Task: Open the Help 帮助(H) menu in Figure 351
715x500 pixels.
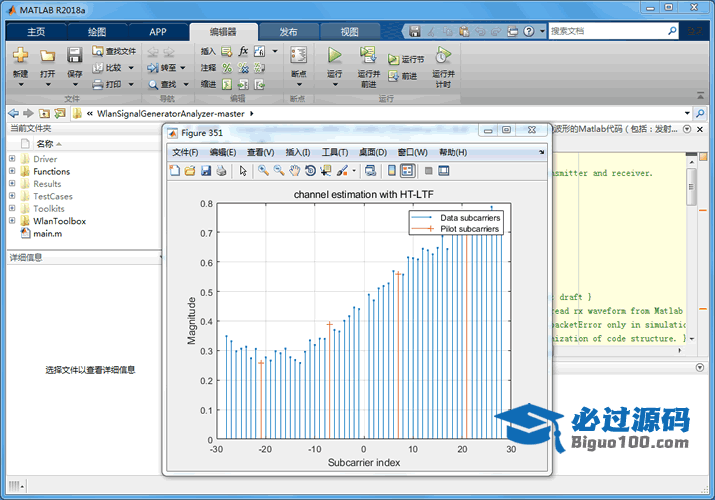Action: click(453, 152)
